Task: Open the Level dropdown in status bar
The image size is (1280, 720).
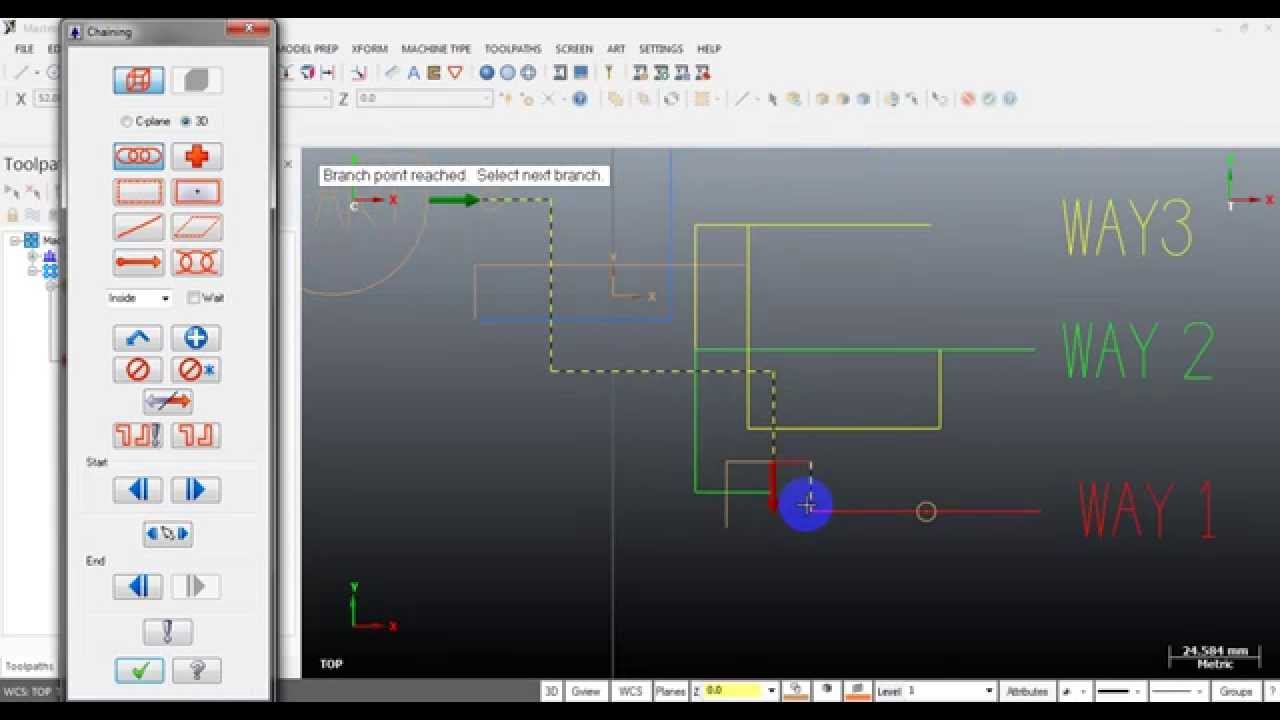Action: (989, 691)
